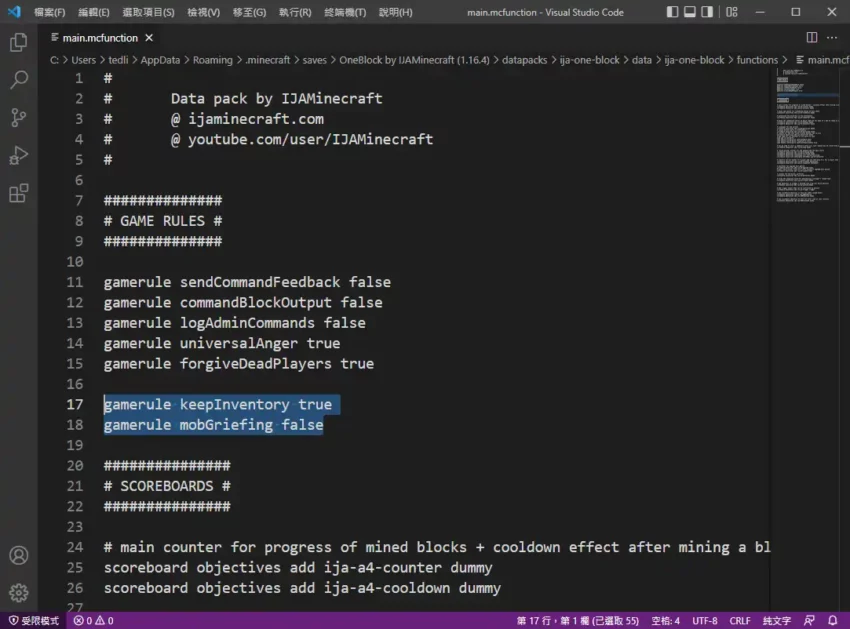Image resolution: width=850 pixels, height=629 pixels.
Task: Open the Run and Debug view
Action: pos(18,156)
